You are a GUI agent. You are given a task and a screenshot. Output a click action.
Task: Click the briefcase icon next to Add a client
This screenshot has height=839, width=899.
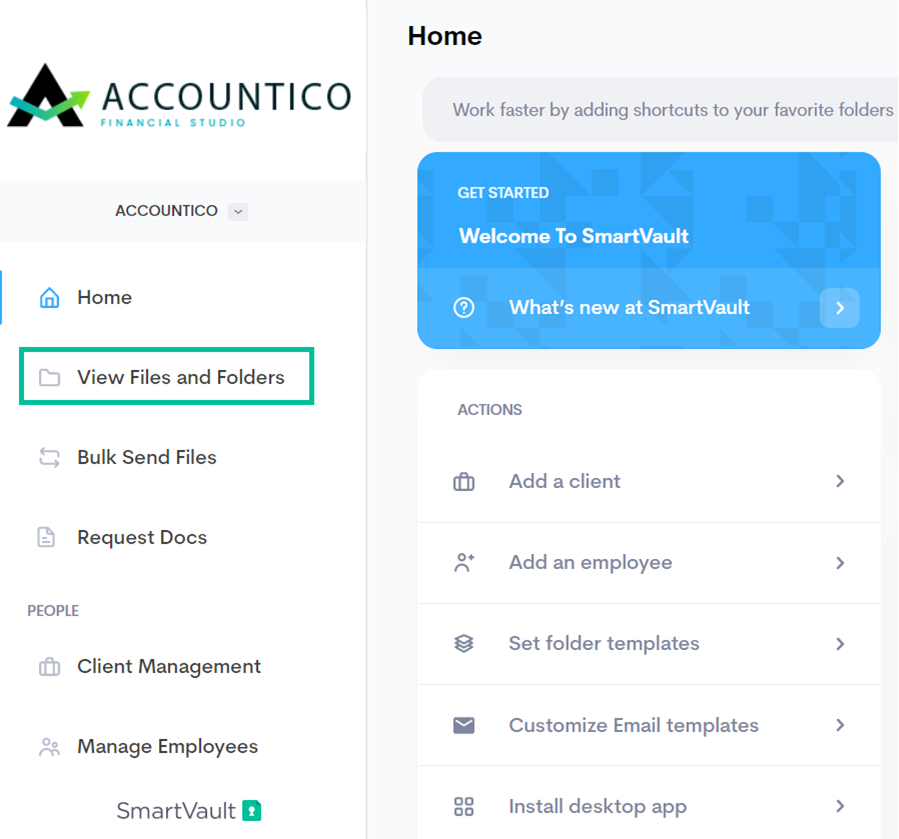463,481
